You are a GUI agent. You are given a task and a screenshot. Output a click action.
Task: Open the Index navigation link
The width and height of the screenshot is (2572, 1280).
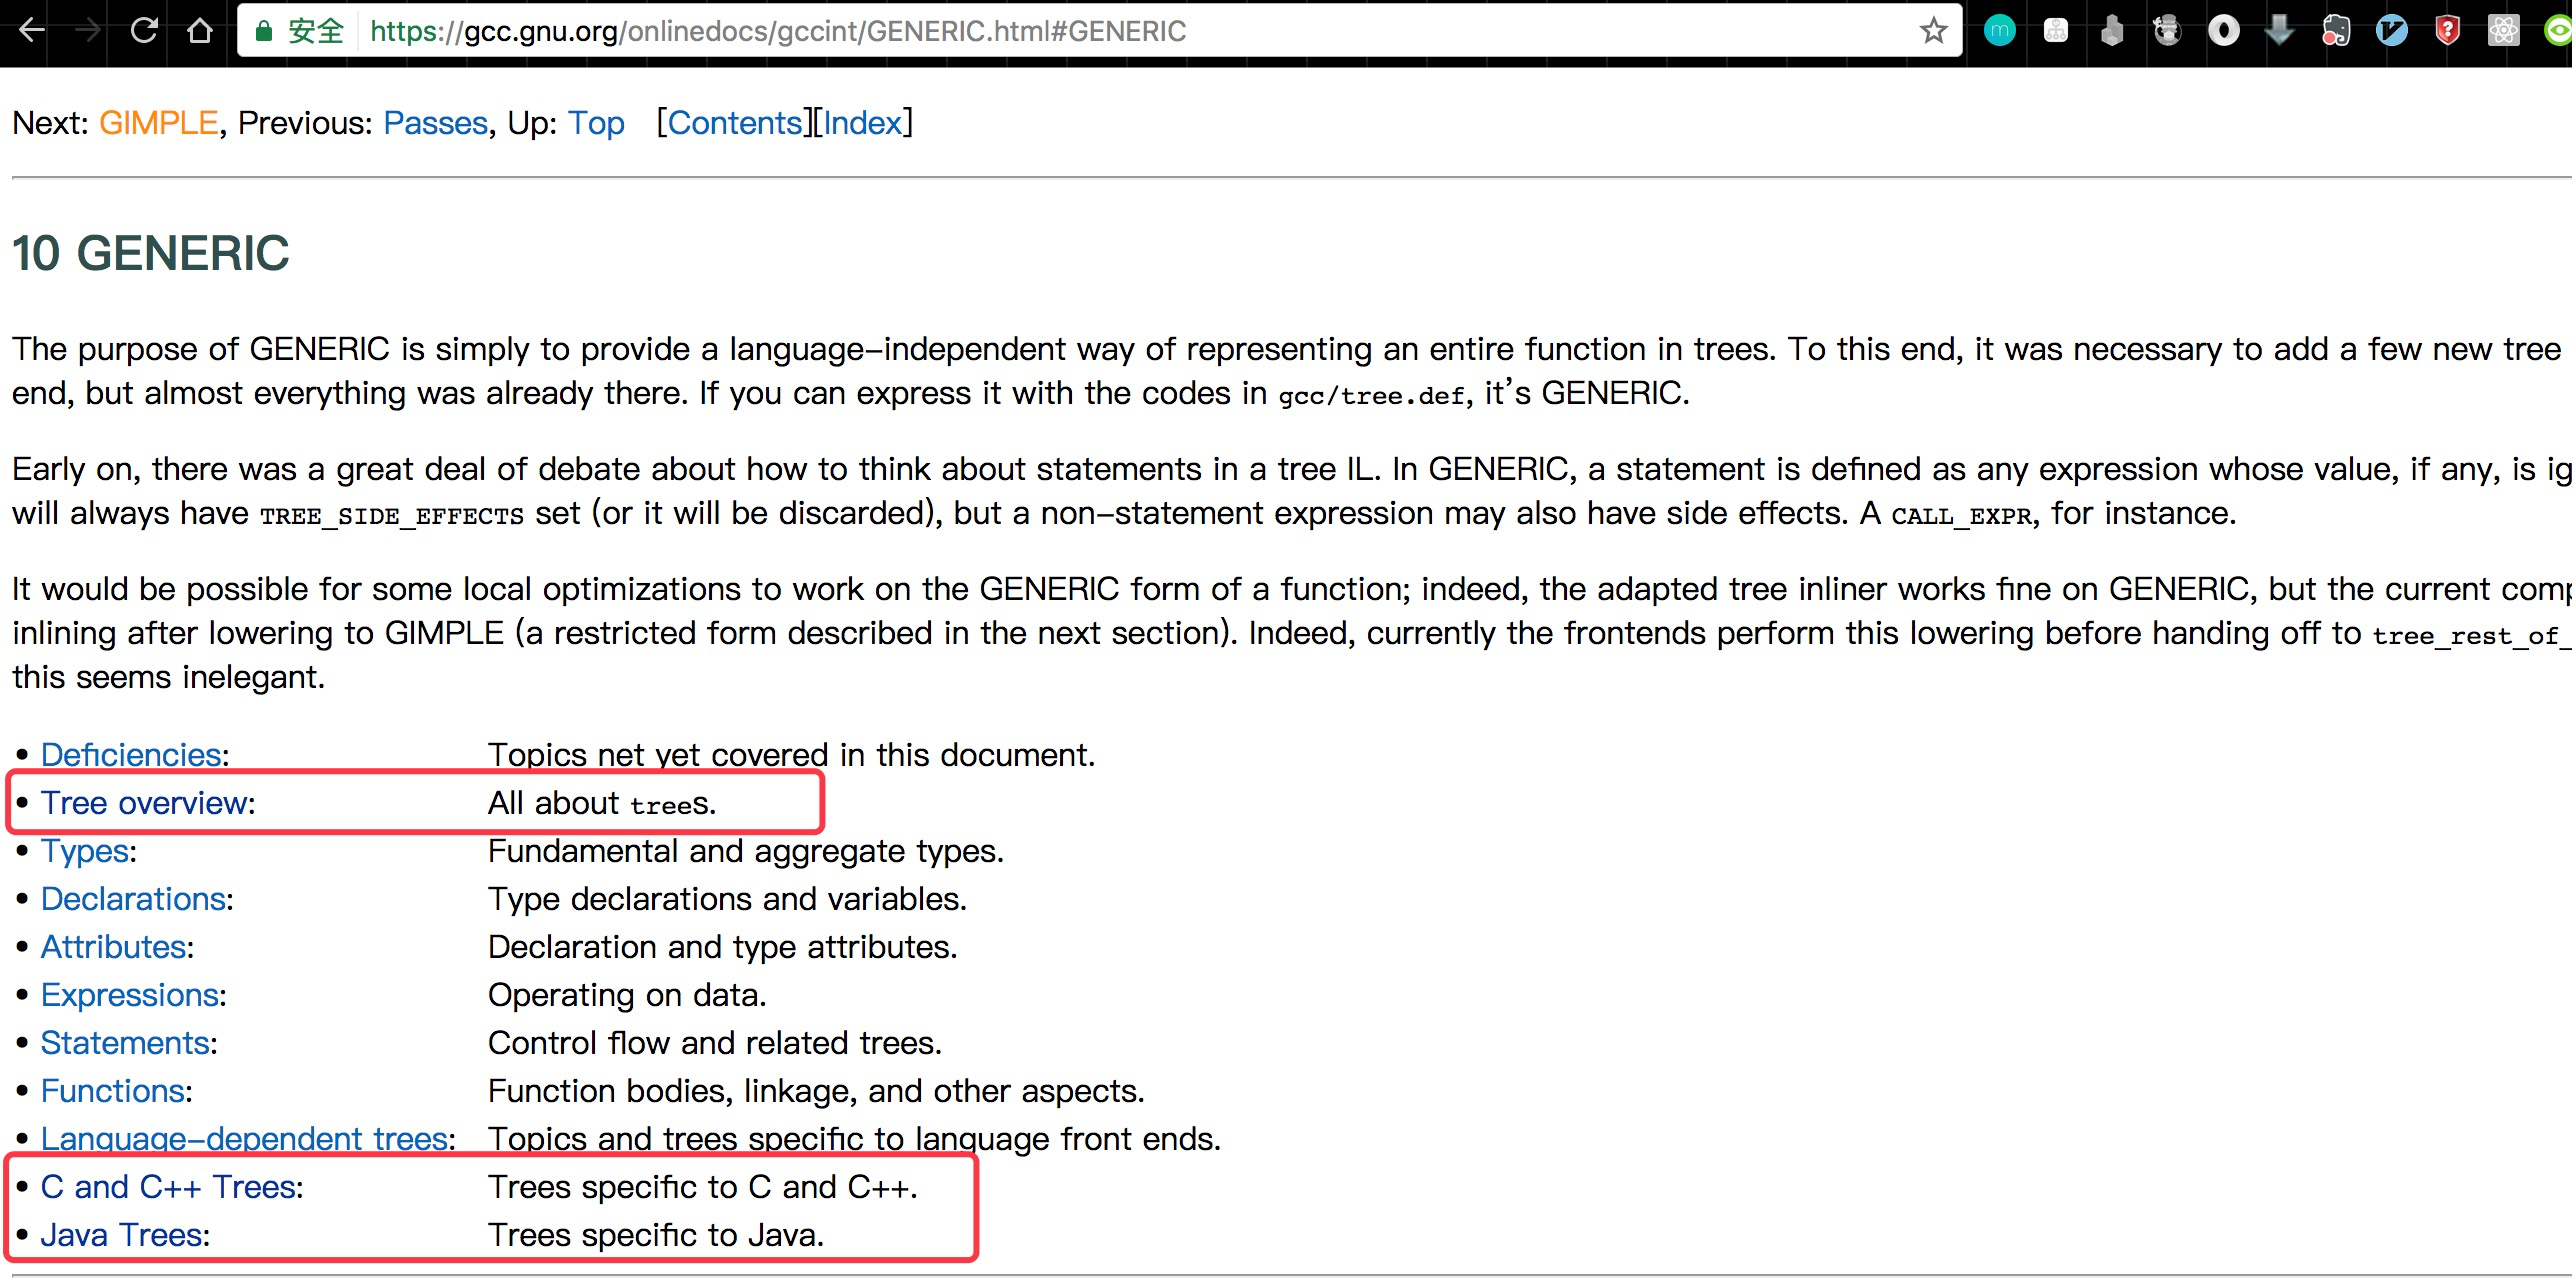pos(862,123)
